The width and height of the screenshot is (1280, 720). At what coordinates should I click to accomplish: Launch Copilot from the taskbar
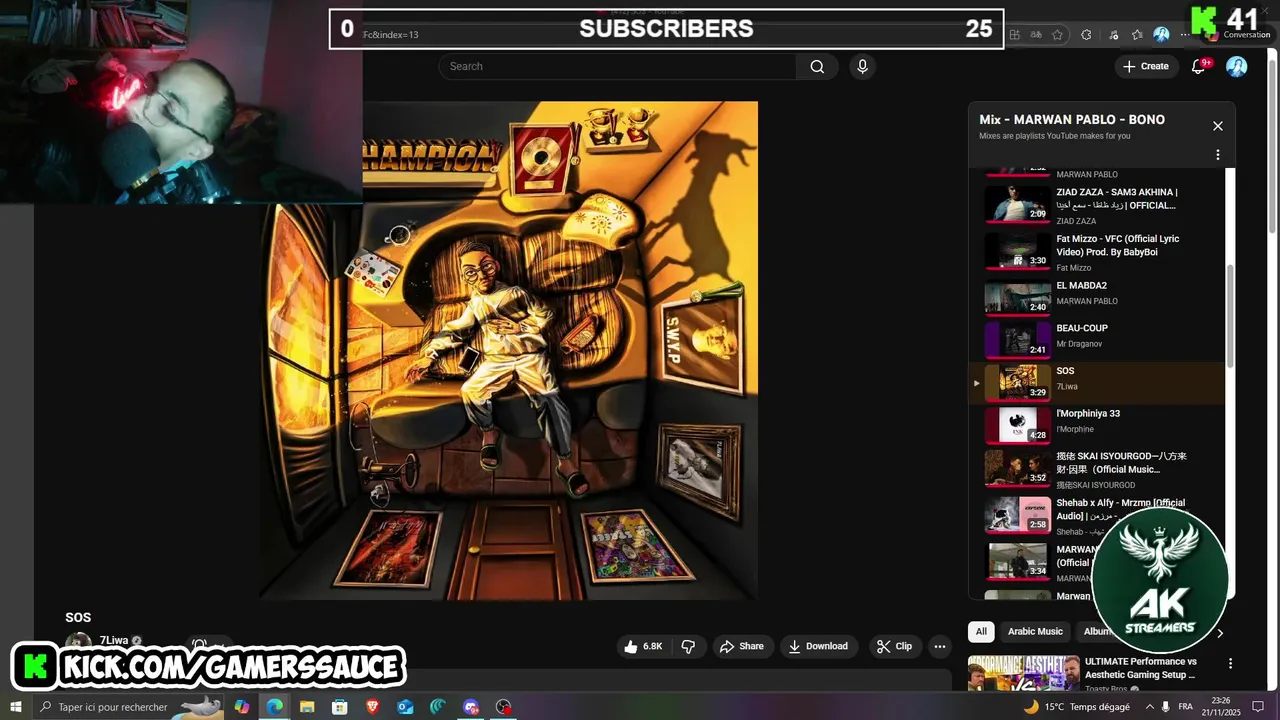(241, 707)
